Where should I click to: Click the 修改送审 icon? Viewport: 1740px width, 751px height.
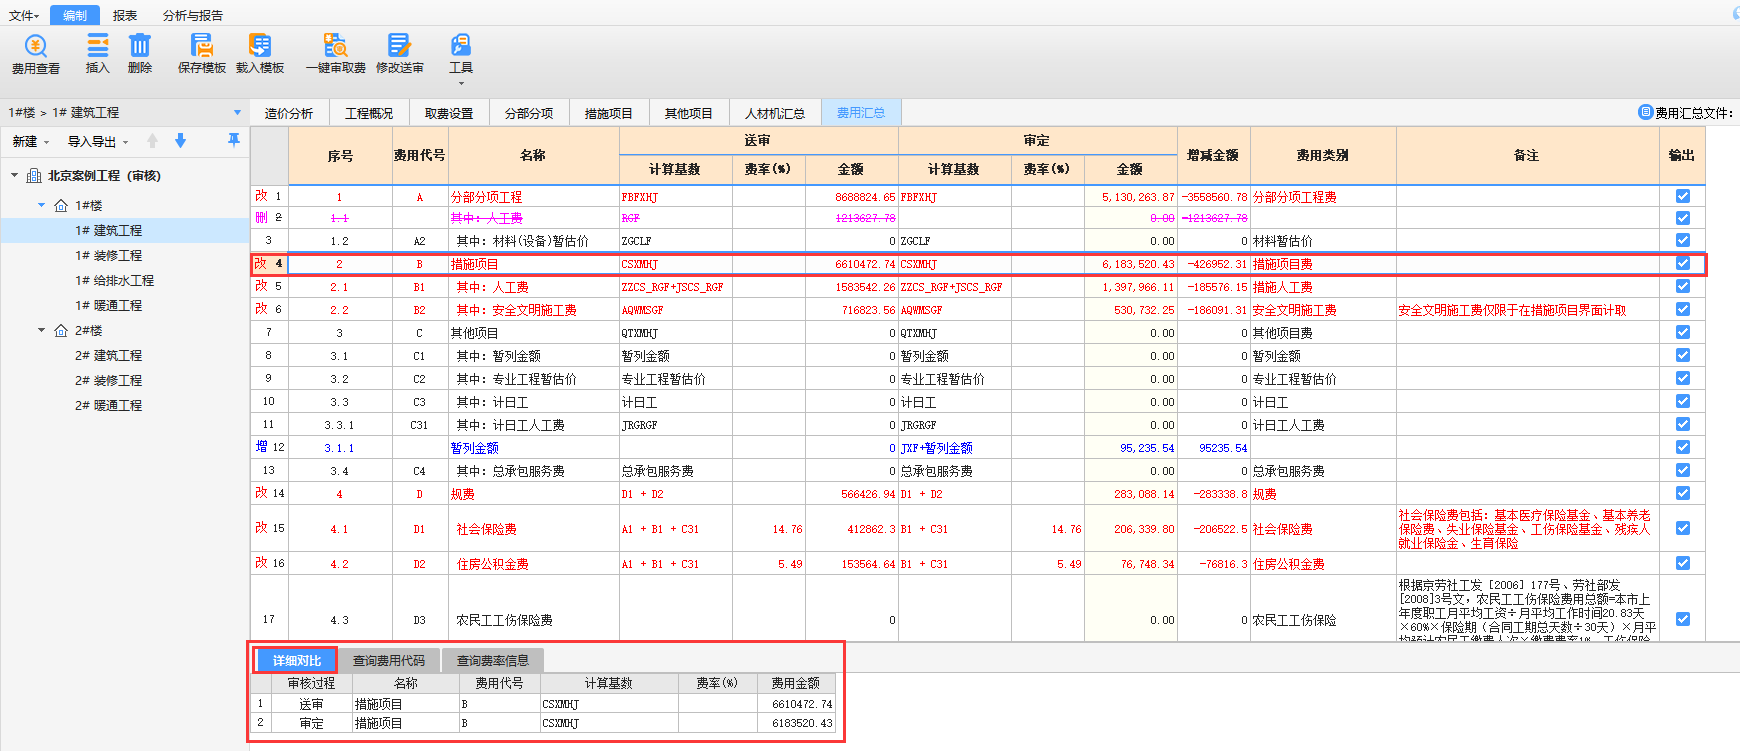tap(399, 47)
